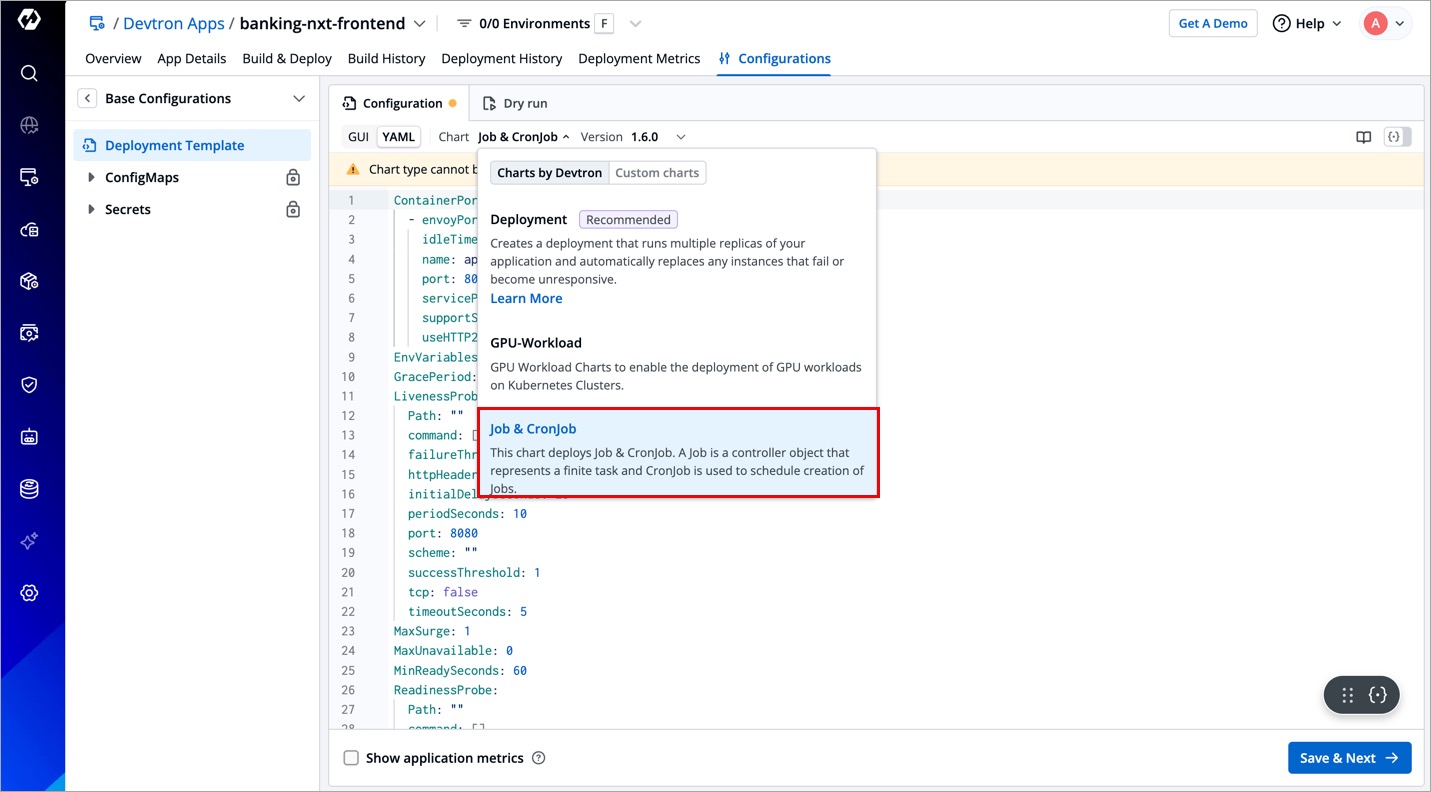The image size is (1431, 792).
Task: Click the lock icon beside Secrets
Action: coord(293,209)
